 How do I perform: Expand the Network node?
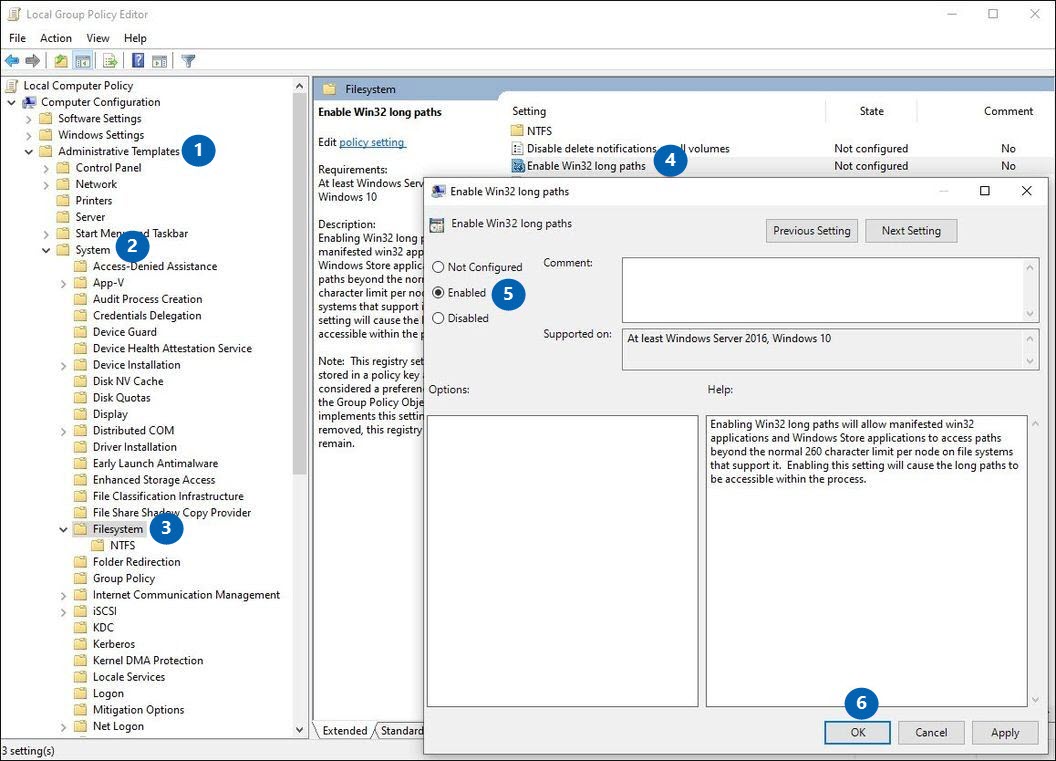pyautogui.click(x=46, y=185)
